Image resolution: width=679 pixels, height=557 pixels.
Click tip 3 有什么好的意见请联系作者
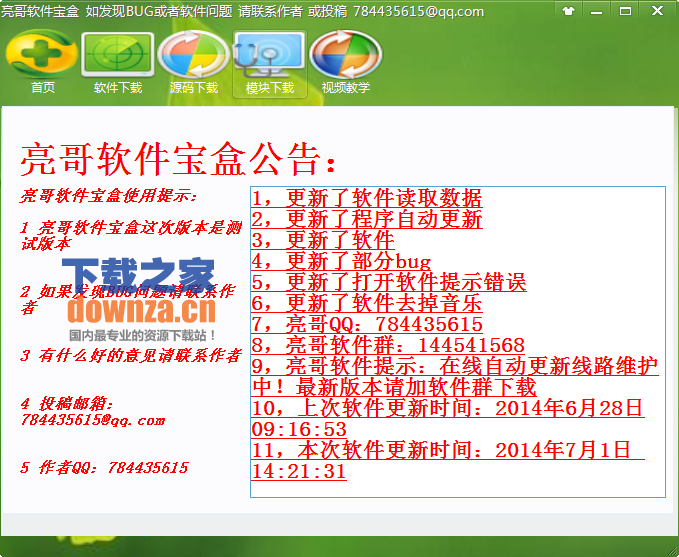pos(130,356)
